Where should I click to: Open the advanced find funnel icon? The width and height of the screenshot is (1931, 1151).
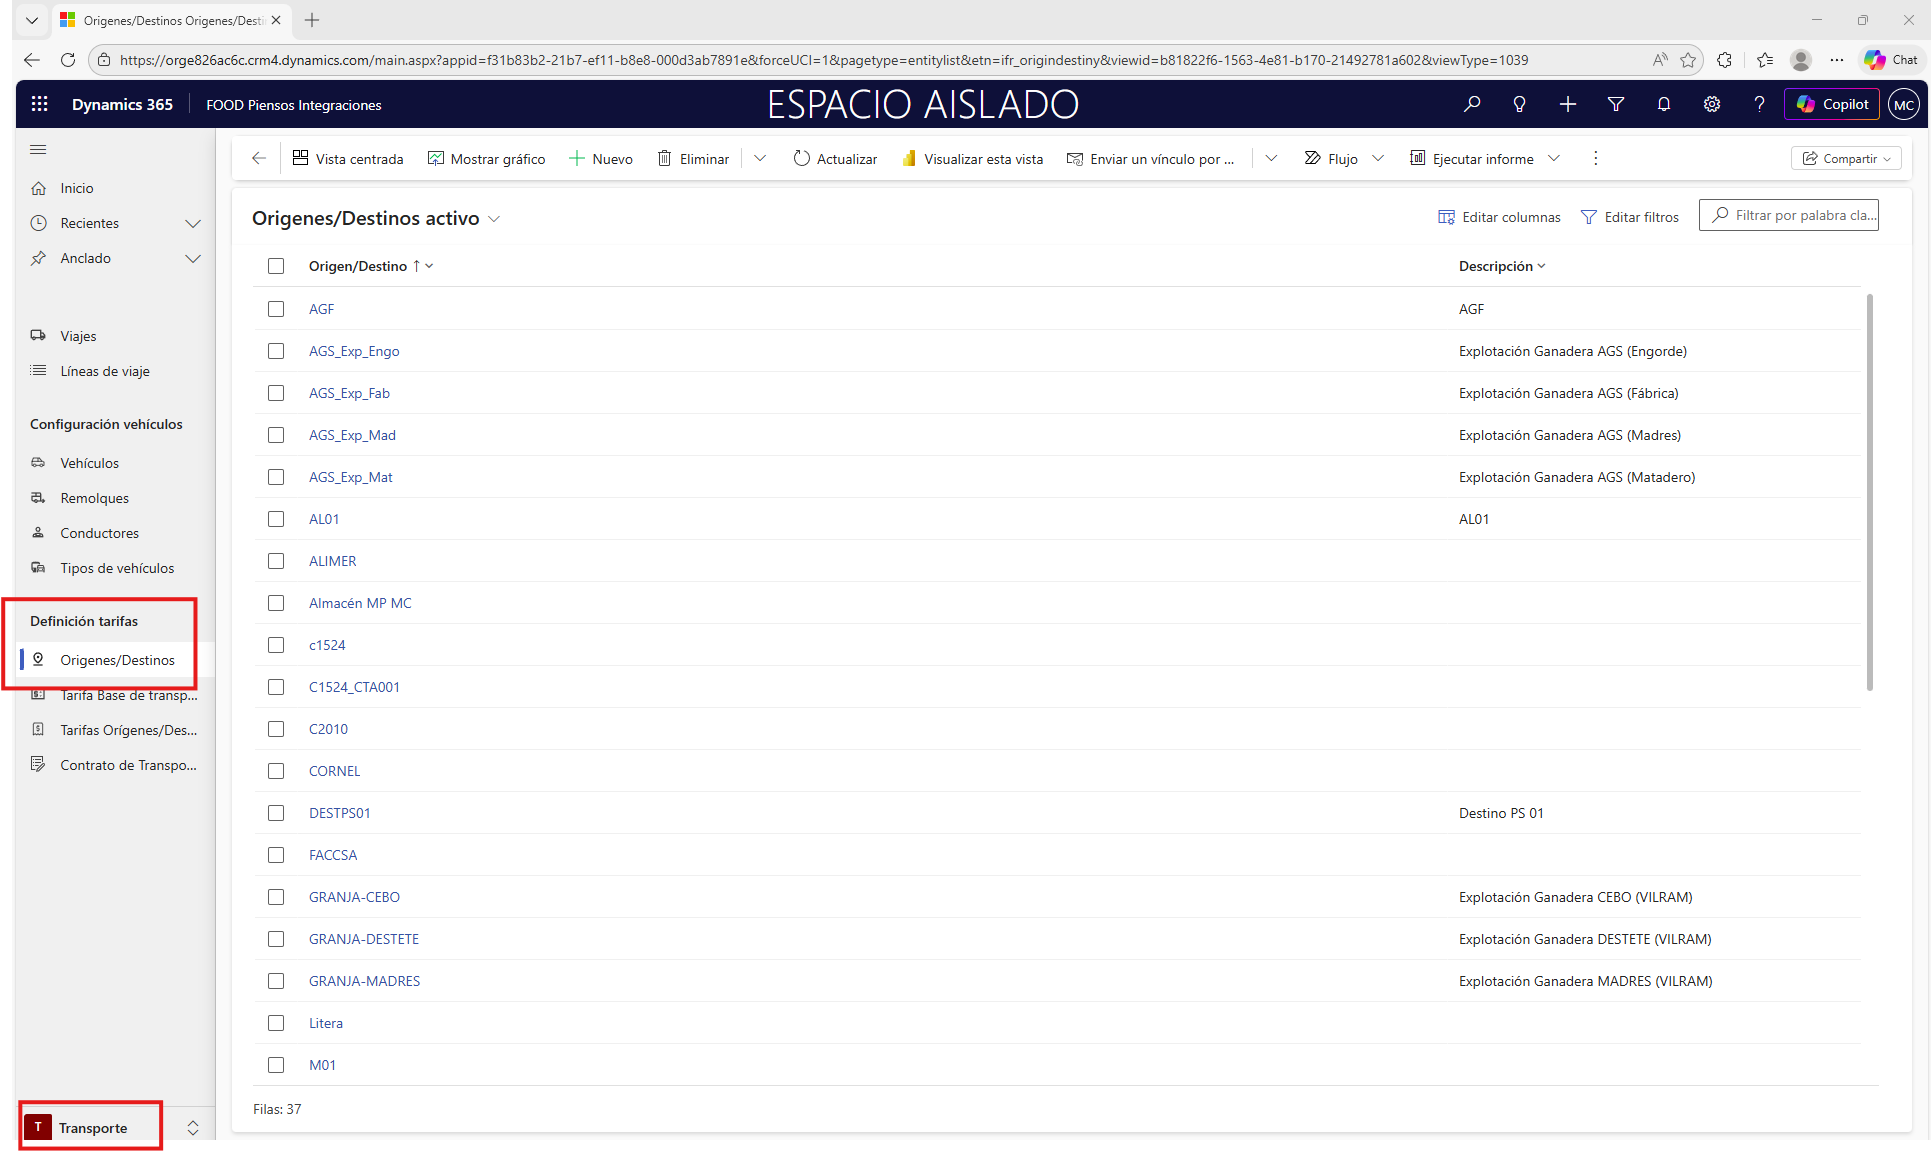[x=1615, y=104]
